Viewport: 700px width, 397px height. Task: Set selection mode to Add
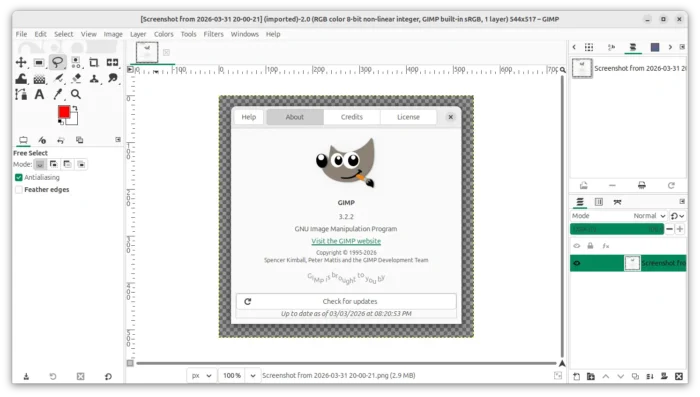[54, 164]
